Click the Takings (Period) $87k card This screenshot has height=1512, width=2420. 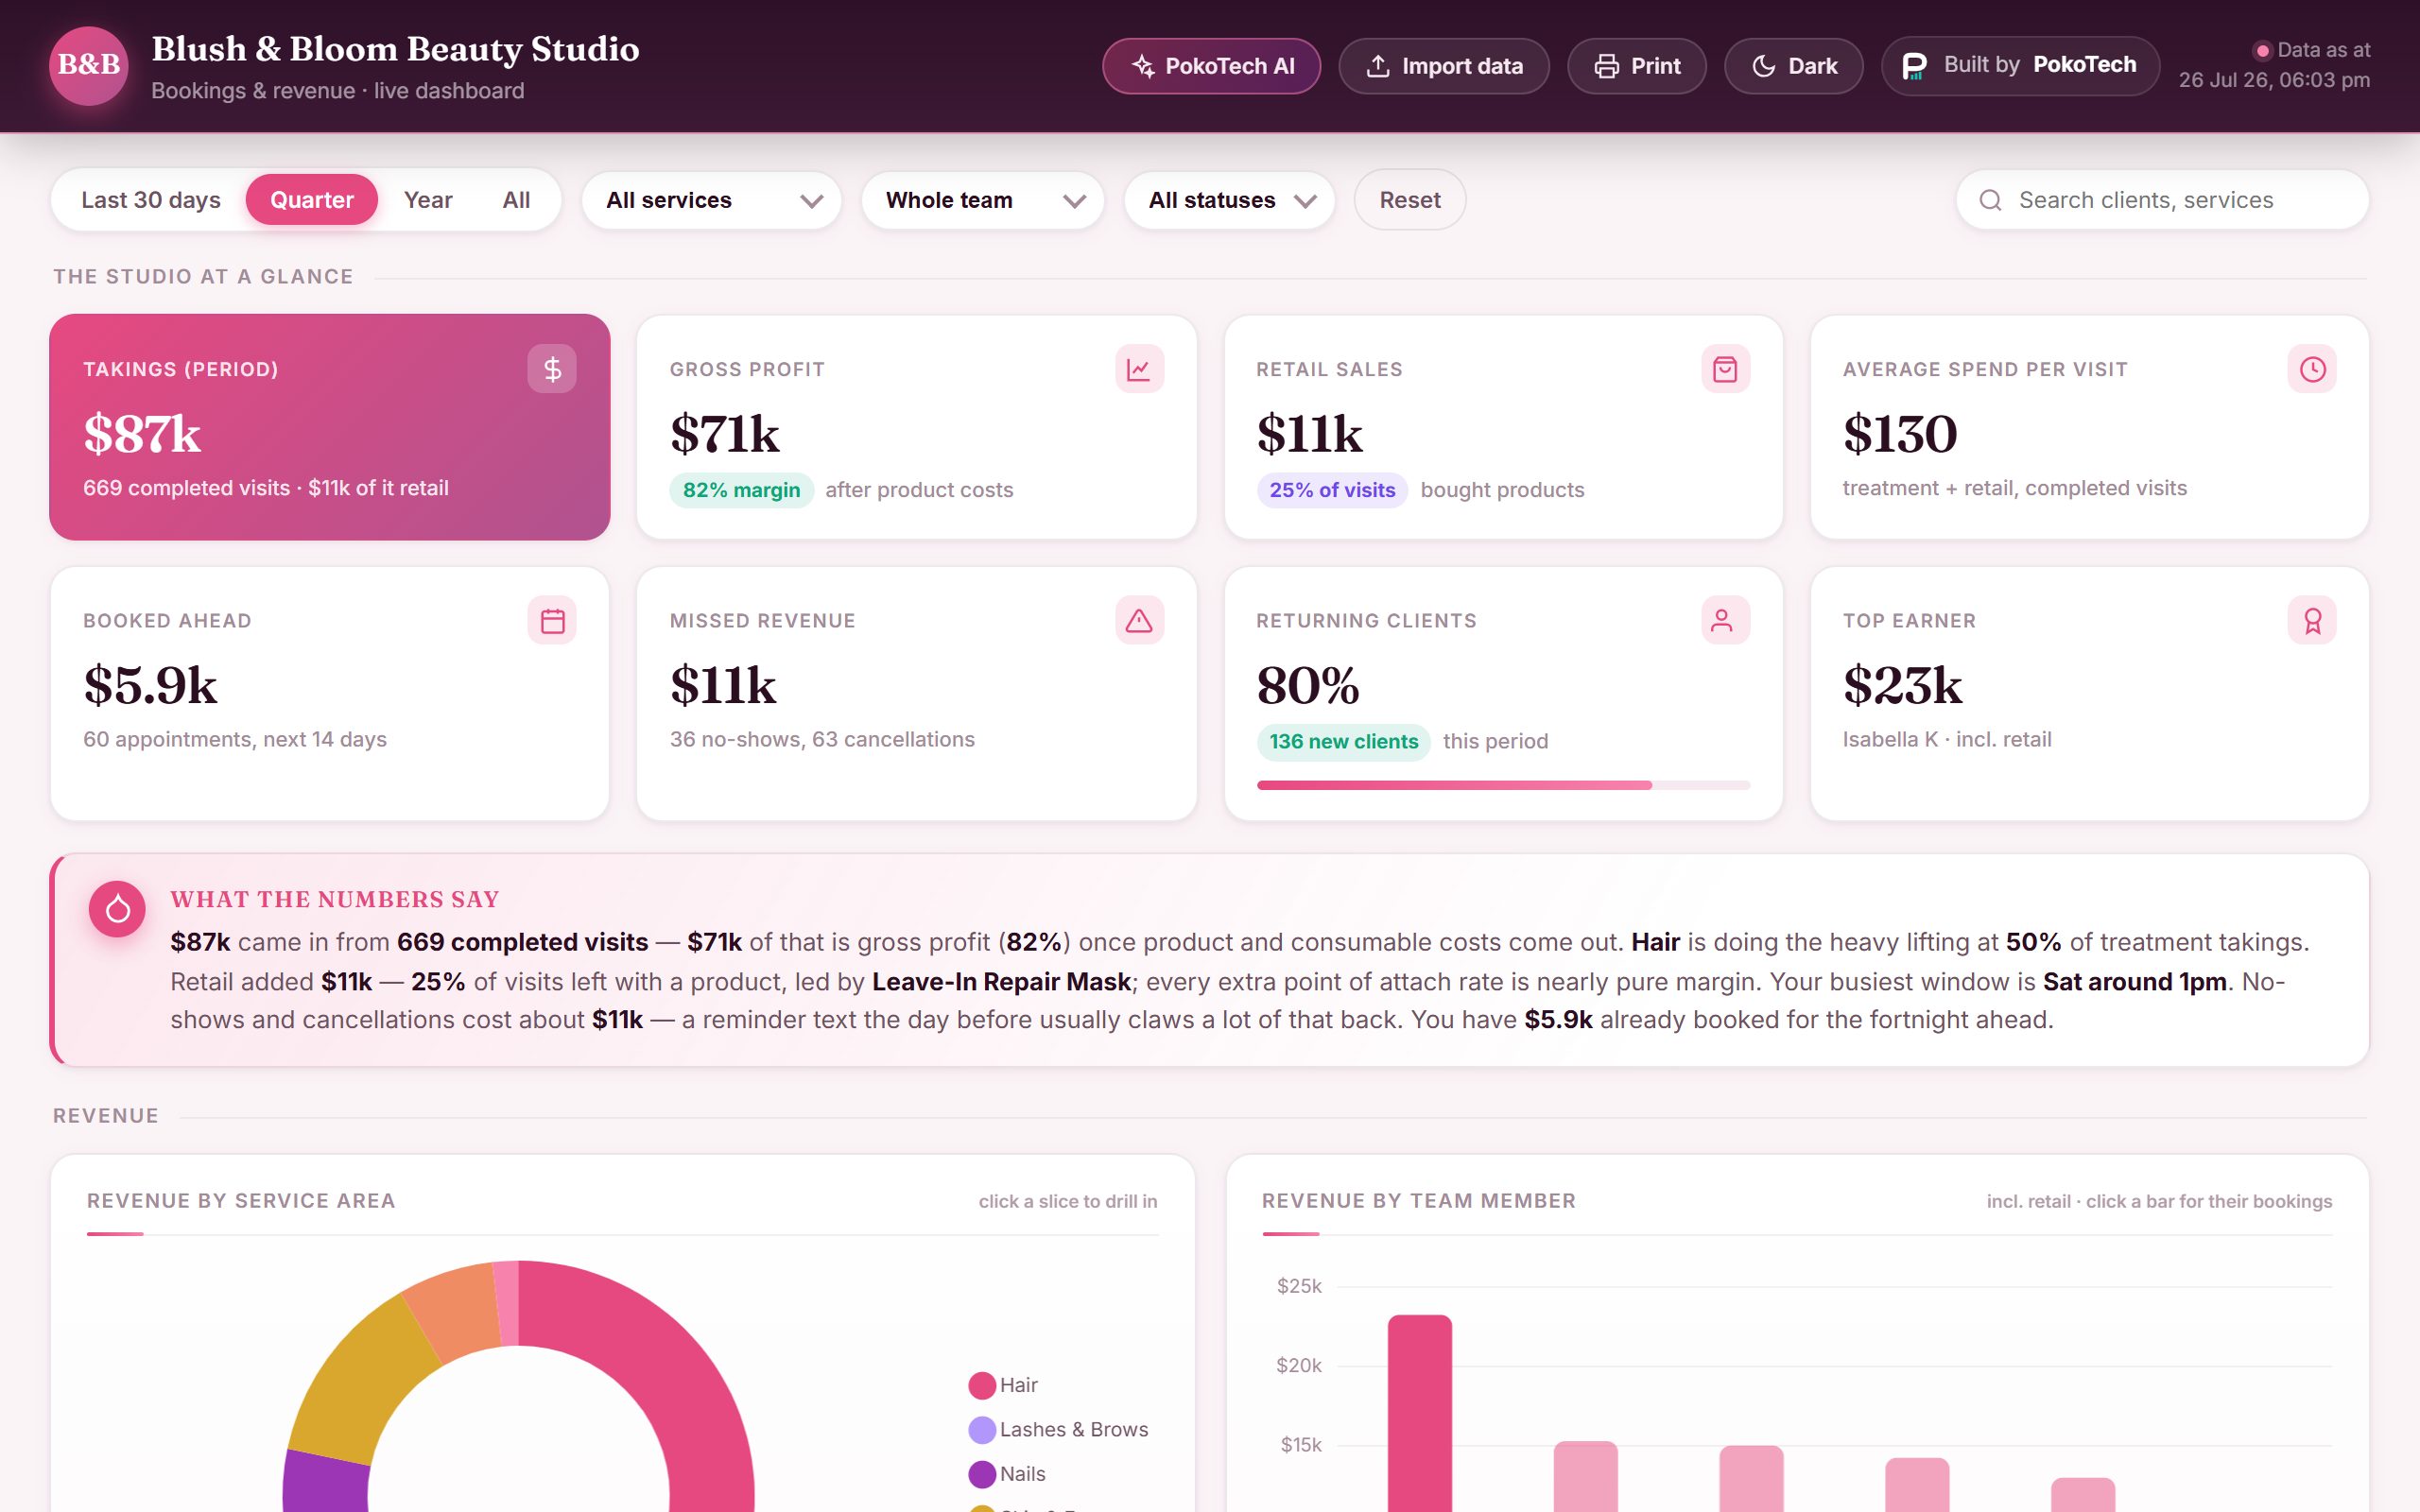pyautogui.click(x=329, y=427)
